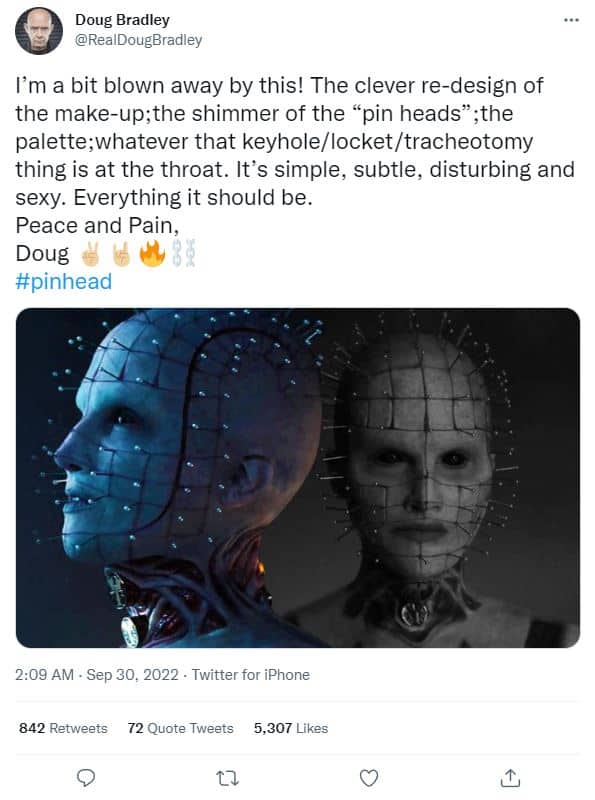This screenshot has height=800, width=595.
Task: Open the Twitter for iPhone source link
Action: [x=251, y=674]
